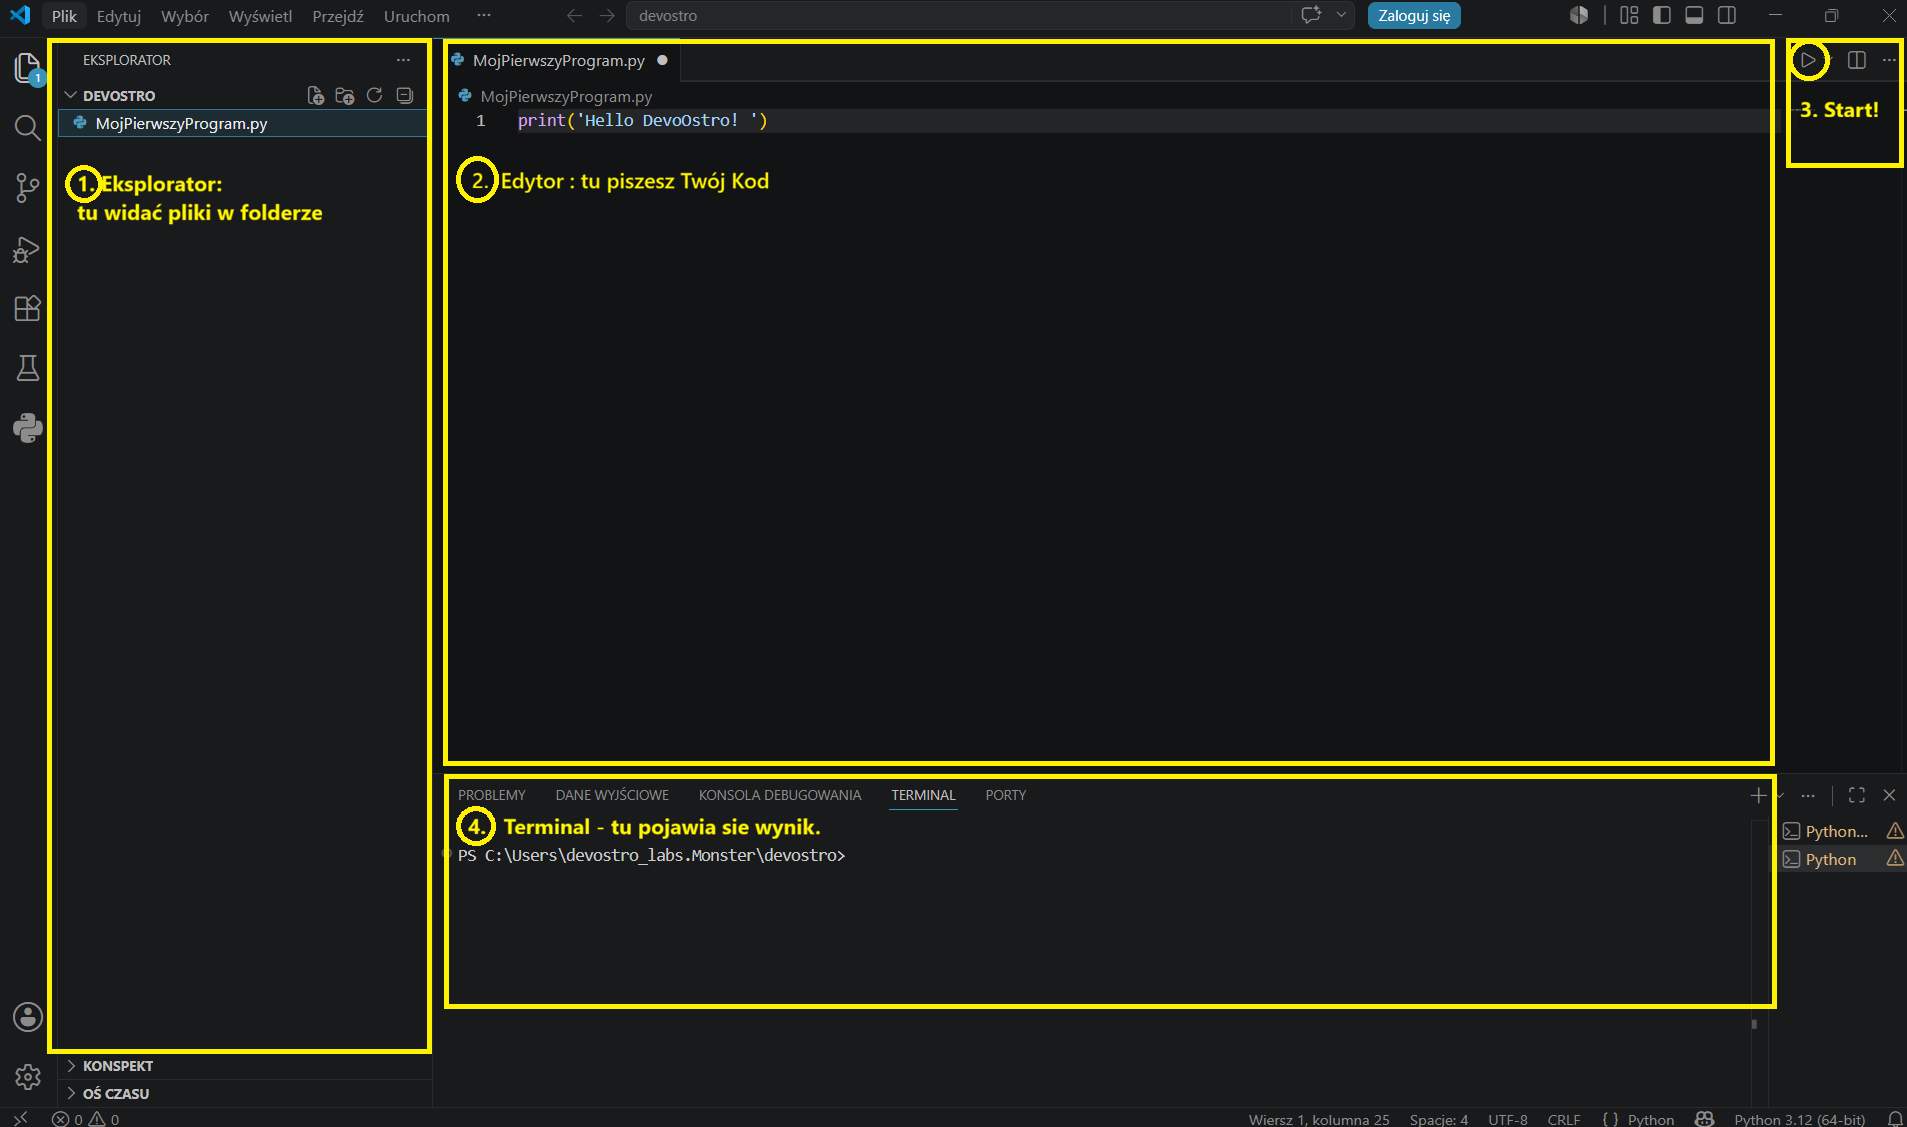1907x1127 pixels.
Task: Open errors and warnings status indicator
Action: pos(86,1119)
